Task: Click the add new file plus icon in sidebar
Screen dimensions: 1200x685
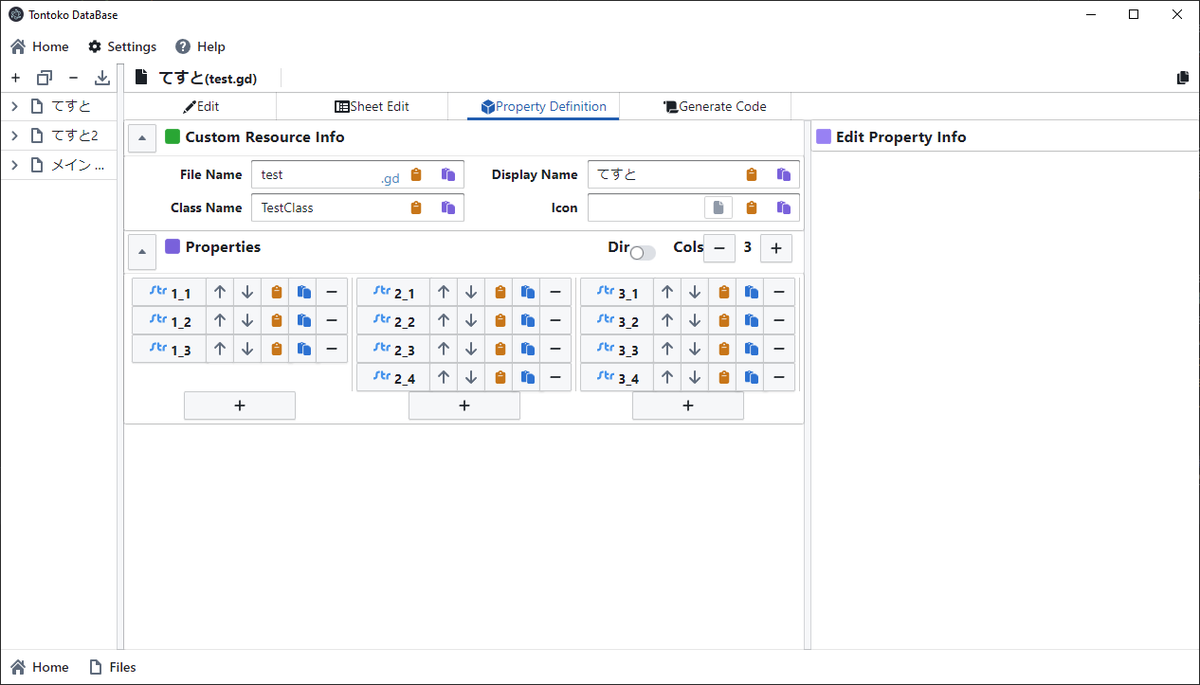Action: point(15,78)
